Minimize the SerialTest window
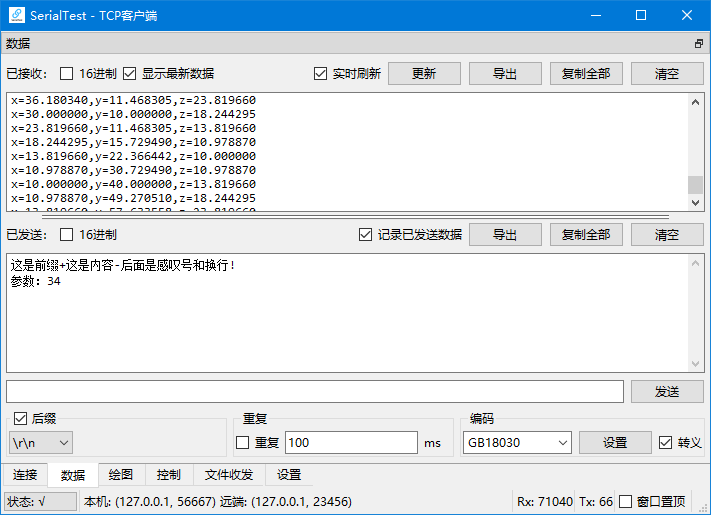The image size is (711, 515). [596, 15]
